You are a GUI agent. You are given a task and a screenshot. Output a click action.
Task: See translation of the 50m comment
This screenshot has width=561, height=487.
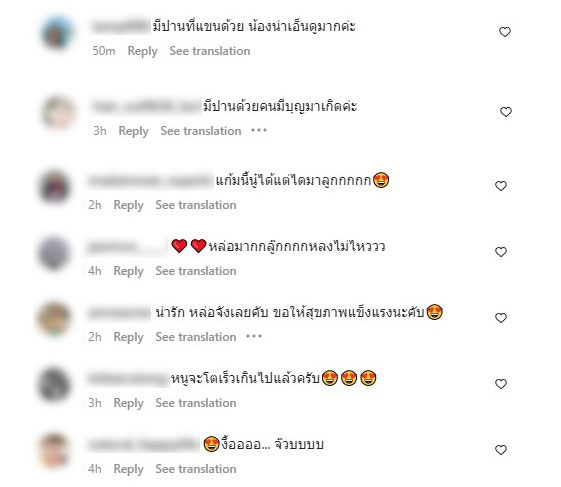pyautogui.click(x=210, y=51)
